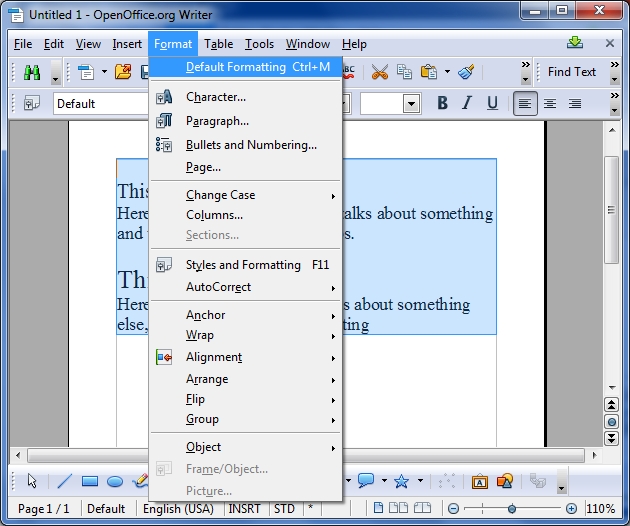Choose Default Formatting from Format menu
Viewport: 630px width, 526px height.
245,67
